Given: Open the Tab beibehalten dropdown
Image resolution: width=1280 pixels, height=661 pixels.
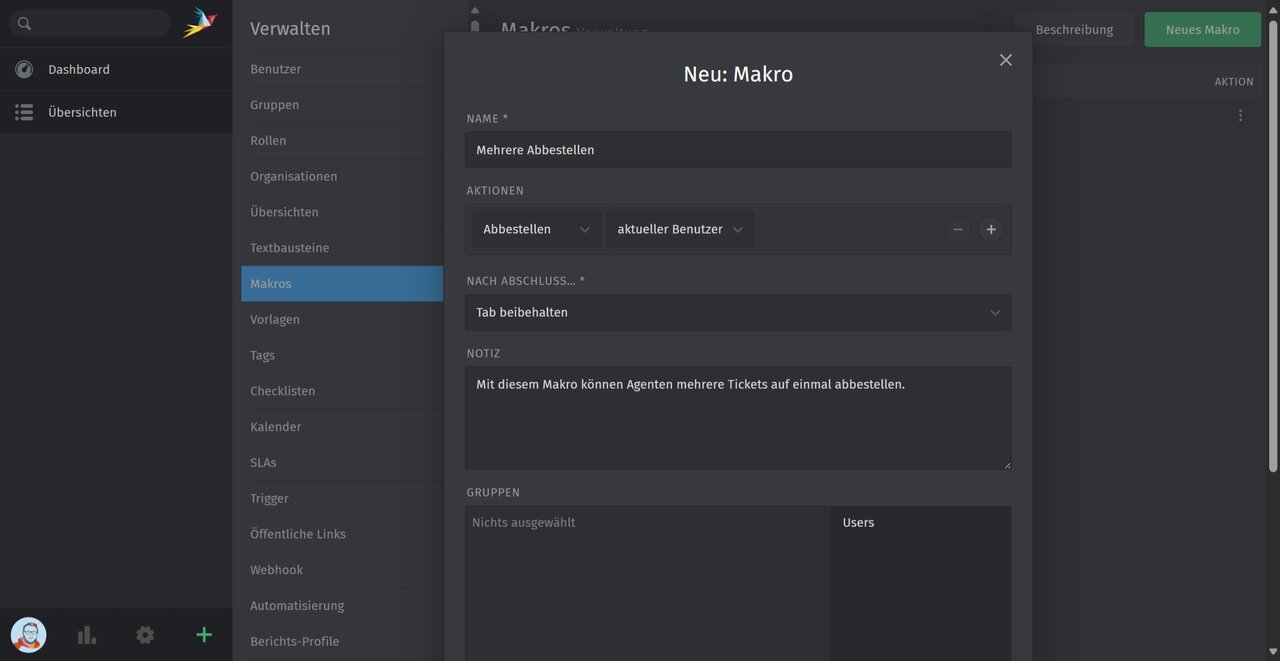Looking at the screenshot, I should pos(738,312).
